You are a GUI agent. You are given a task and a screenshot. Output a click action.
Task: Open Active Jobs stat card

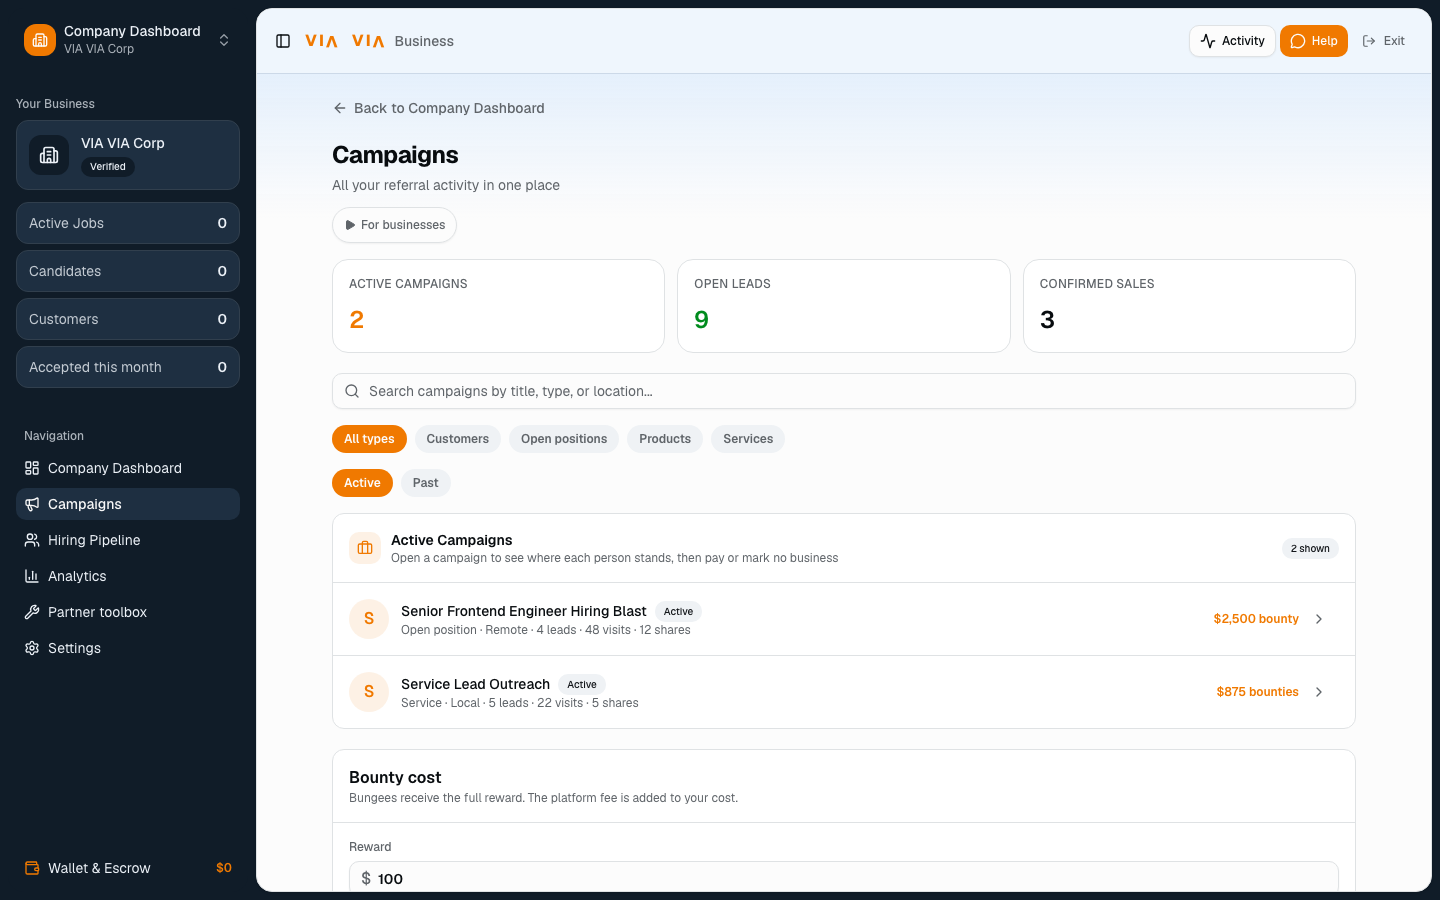pyautogui.click(x=128, y=223)
